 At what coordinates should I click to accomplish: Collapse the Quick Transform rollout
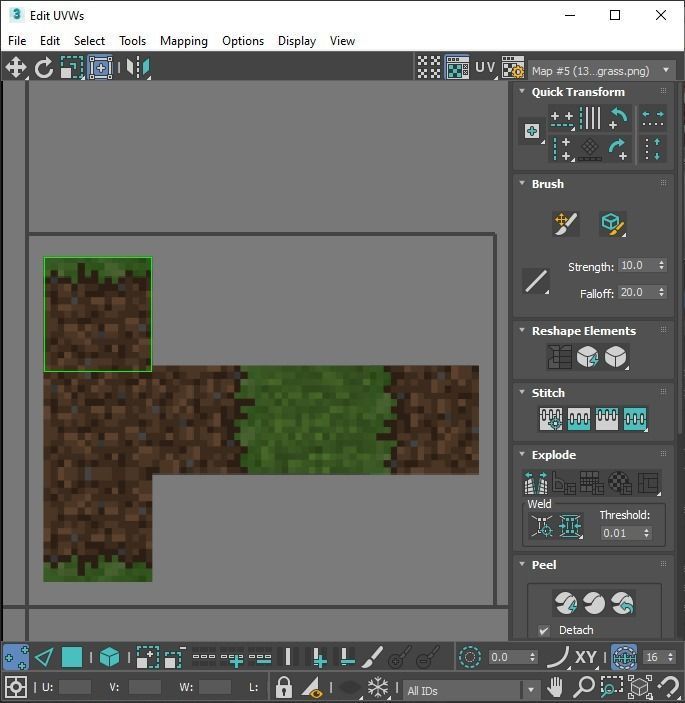[522, 91]
